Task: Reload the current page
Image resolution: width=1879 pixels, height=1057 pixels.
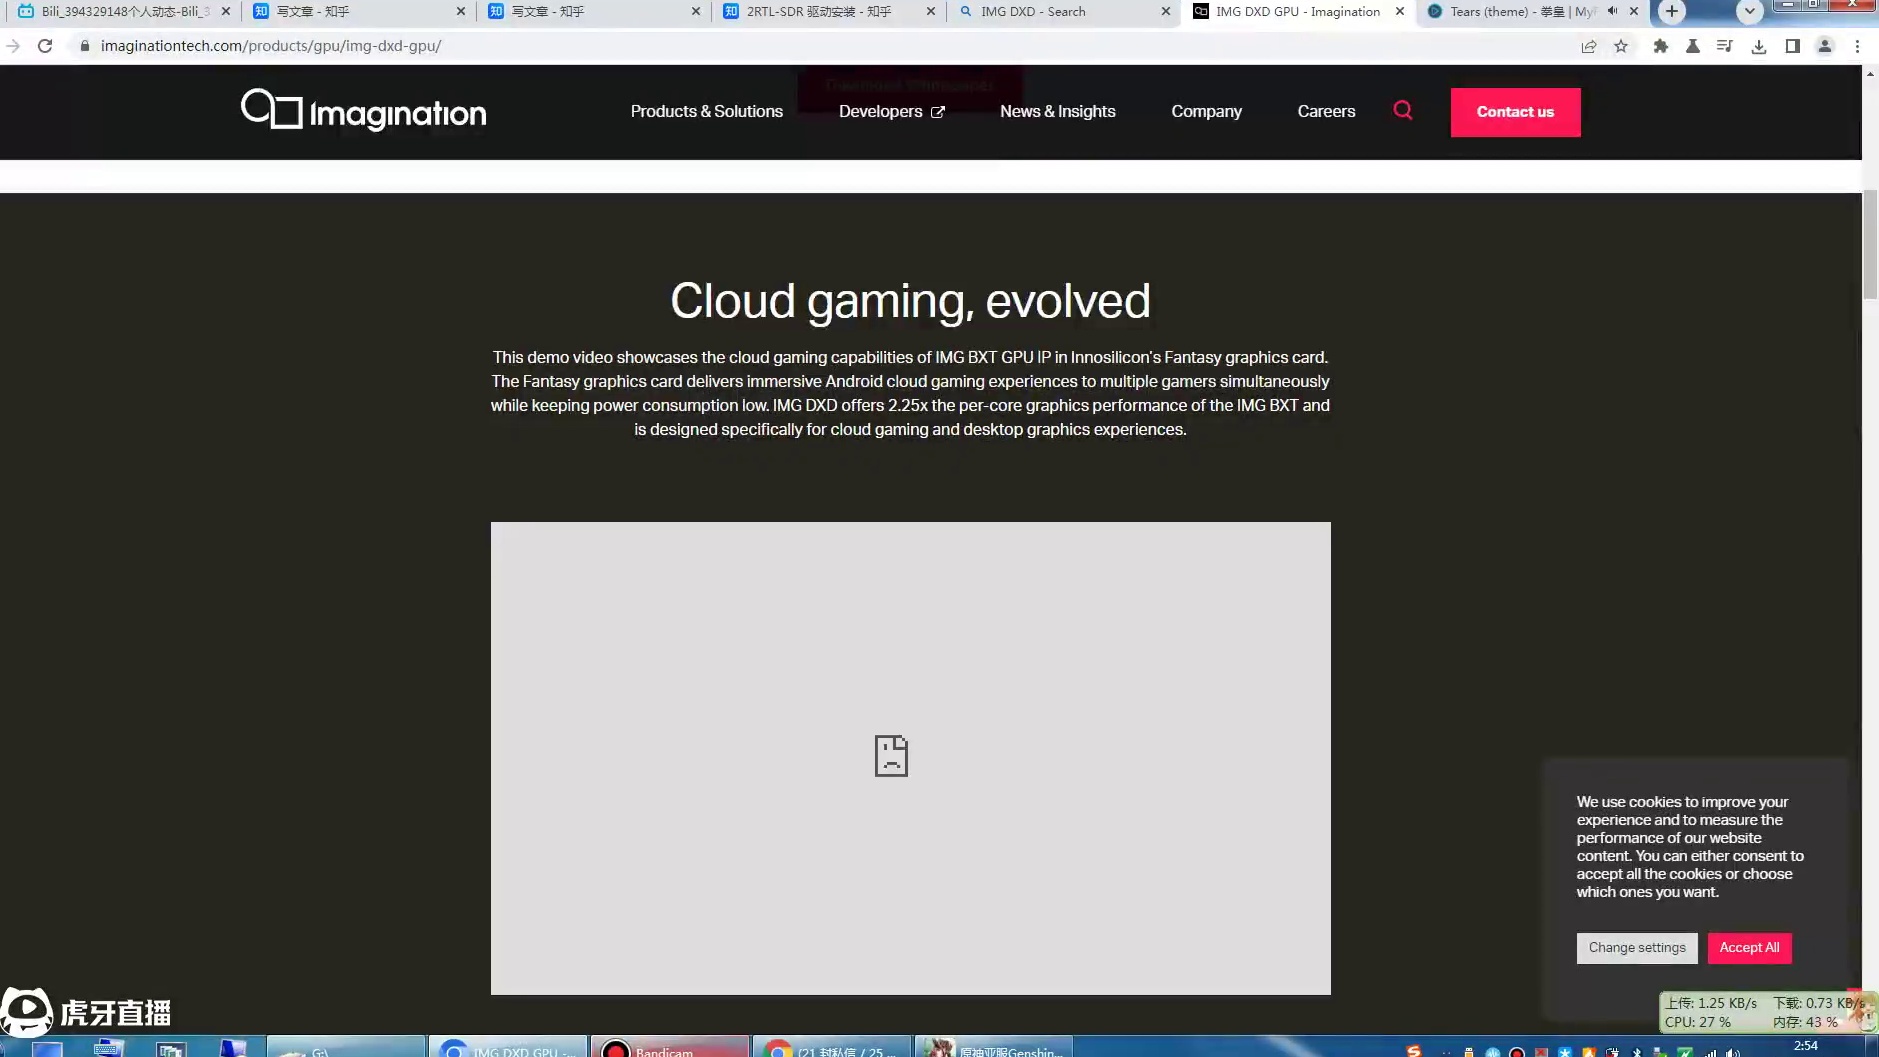Action: (45, 46)
